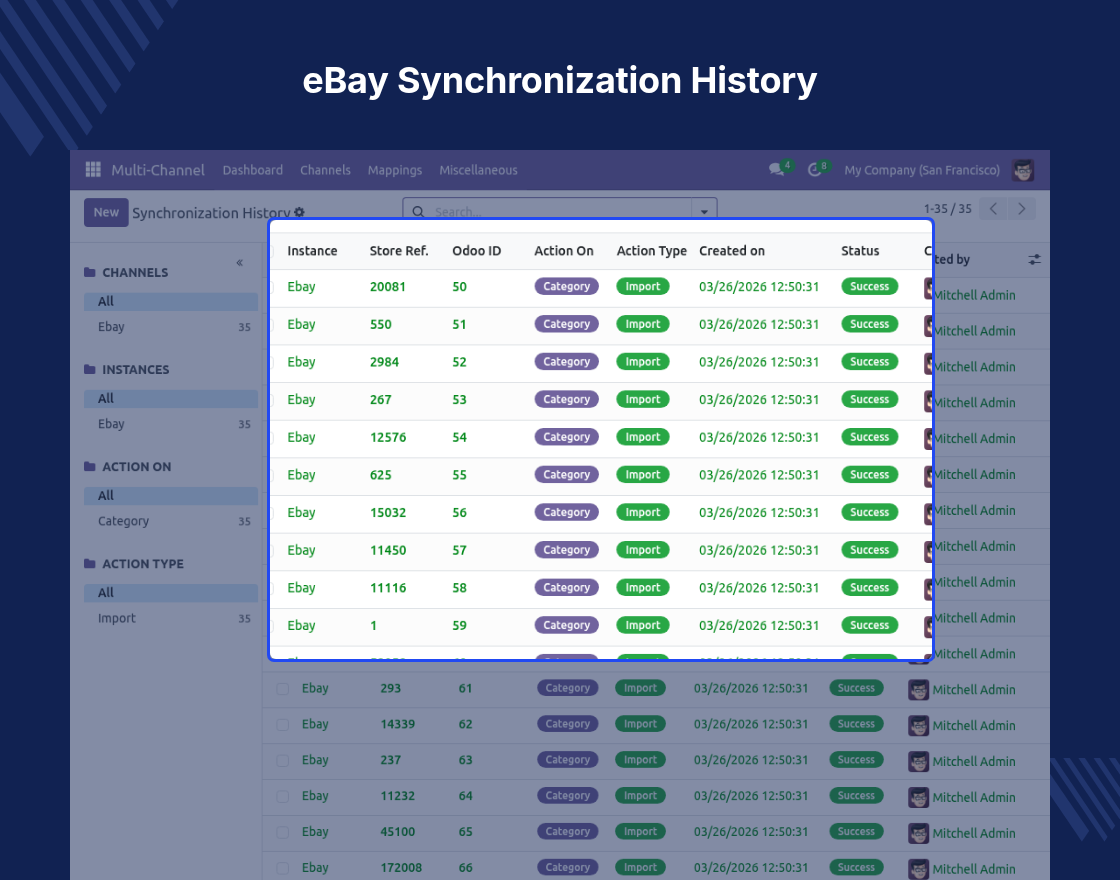
Task: Click the gear icon beside Synchronization History
Action: (x=299, y=212)
